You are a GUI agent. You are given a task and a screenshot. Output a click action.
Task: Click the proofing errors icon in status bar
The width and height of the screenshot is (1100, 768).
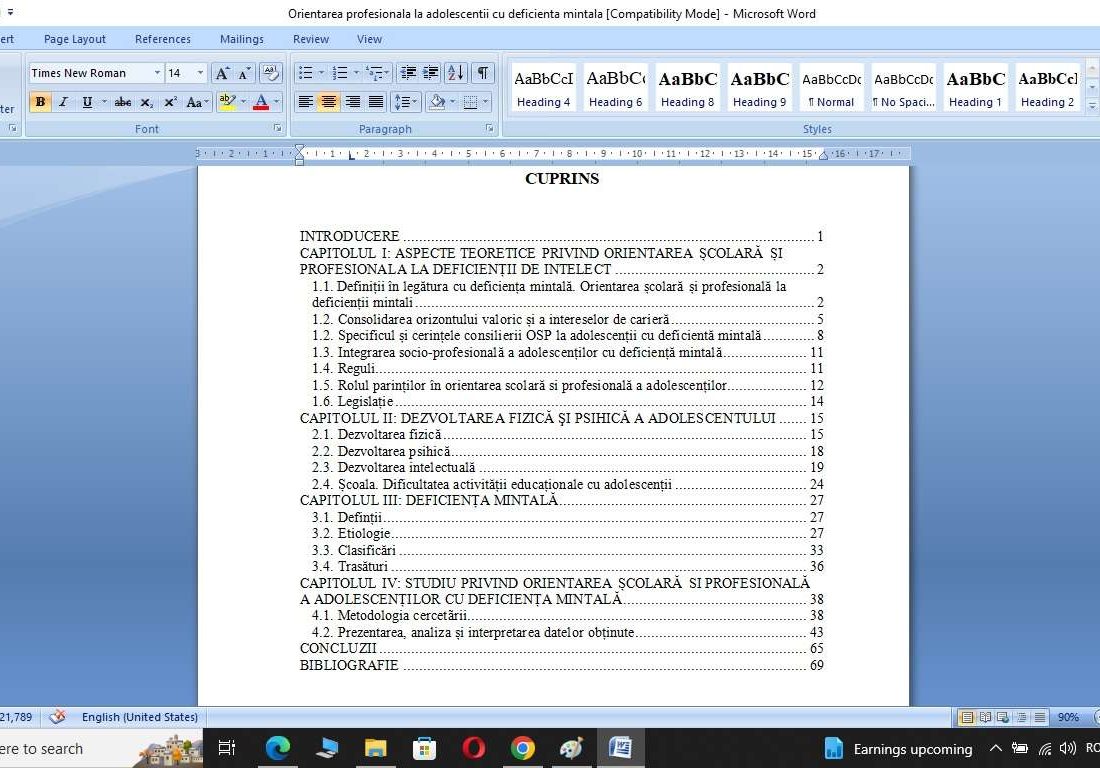pyautogui.click(x=57, y=717)
